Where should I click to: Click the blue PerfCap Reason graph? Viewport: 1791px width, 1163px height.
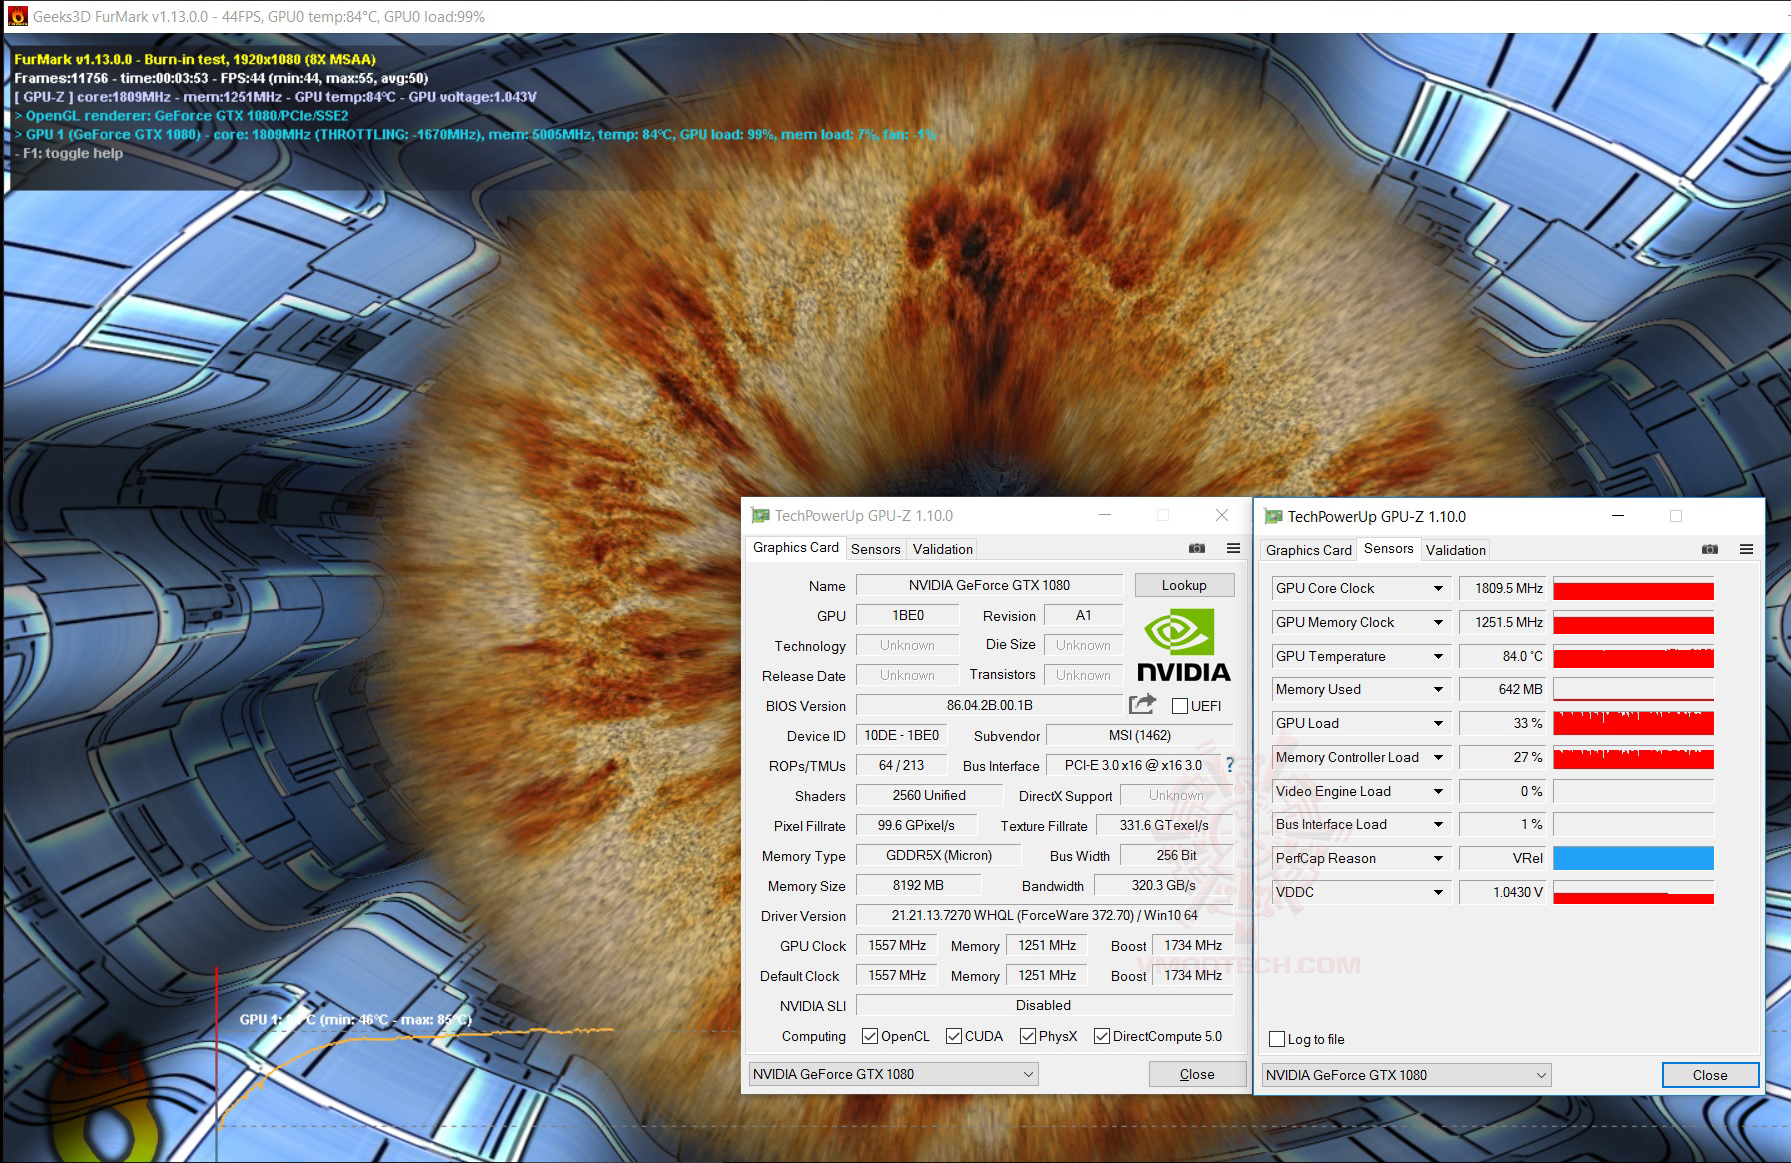tap(1633, 859)
